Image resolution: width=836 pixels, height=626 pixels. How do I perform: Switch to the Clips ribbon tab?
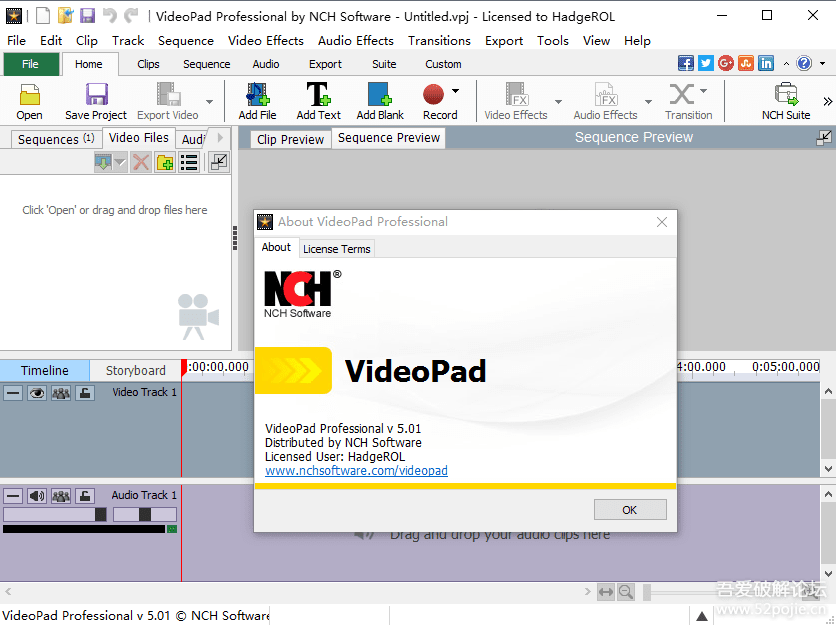coord(148,64)
